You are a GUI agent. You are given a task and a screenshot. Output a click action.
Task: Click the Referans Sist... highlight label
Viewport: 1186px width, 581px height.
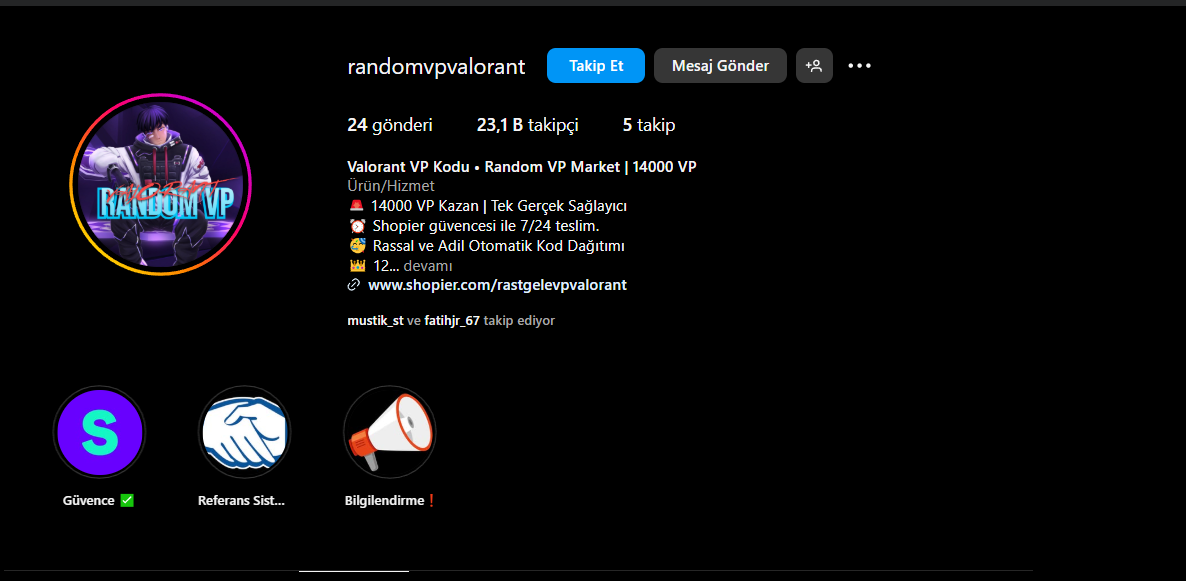241,501
